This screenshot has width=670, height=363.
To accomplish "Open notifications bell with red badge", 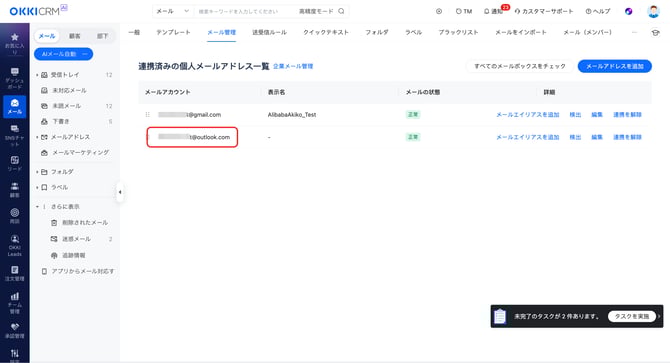I will click(495, 11).
